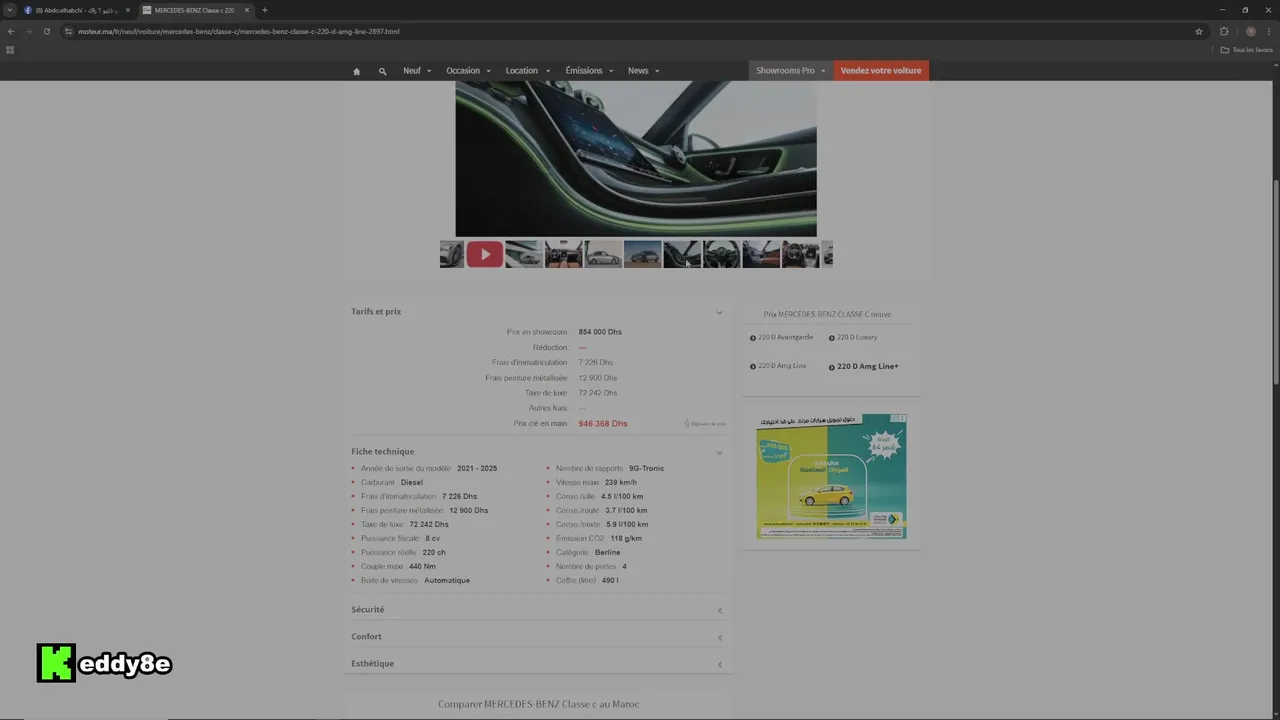Expand the Confort section
Screen dimensions: 1280x720
[x=537, y=637]
